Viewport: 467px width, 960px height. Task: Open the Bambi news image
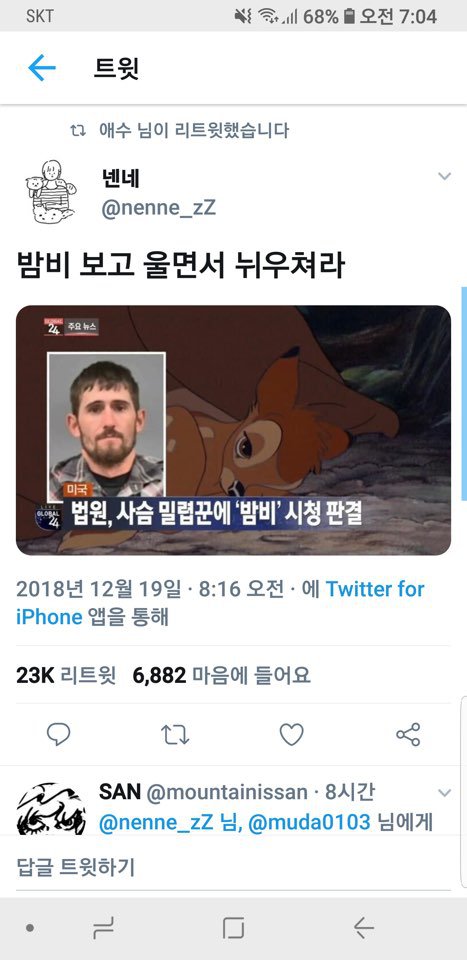coord(233,430)
